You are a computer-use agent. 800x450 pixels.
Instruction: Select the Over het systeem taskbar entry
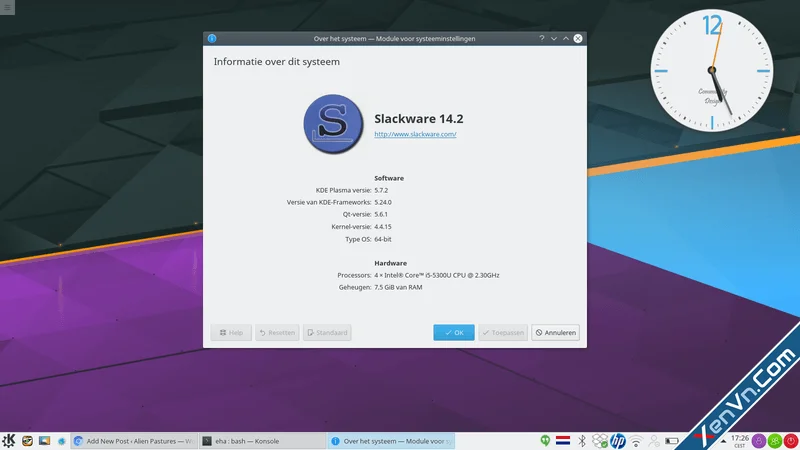coord(391,441)
